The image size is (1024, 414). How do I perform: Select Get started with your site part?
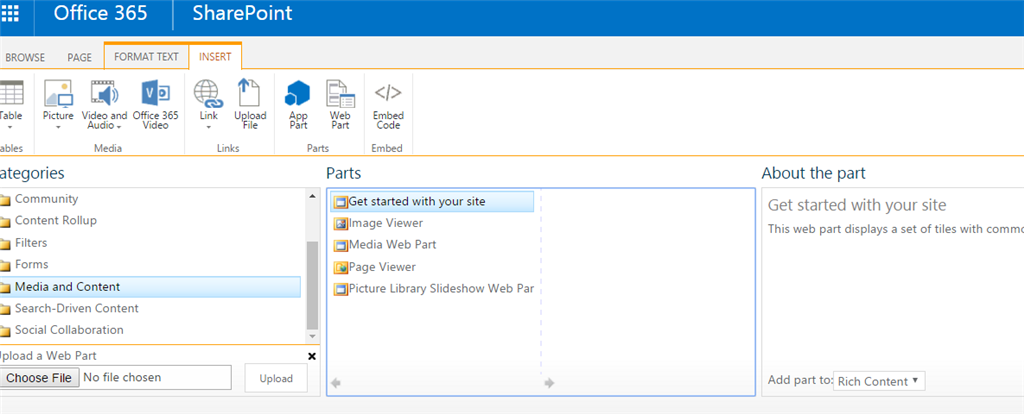point(432,202)
